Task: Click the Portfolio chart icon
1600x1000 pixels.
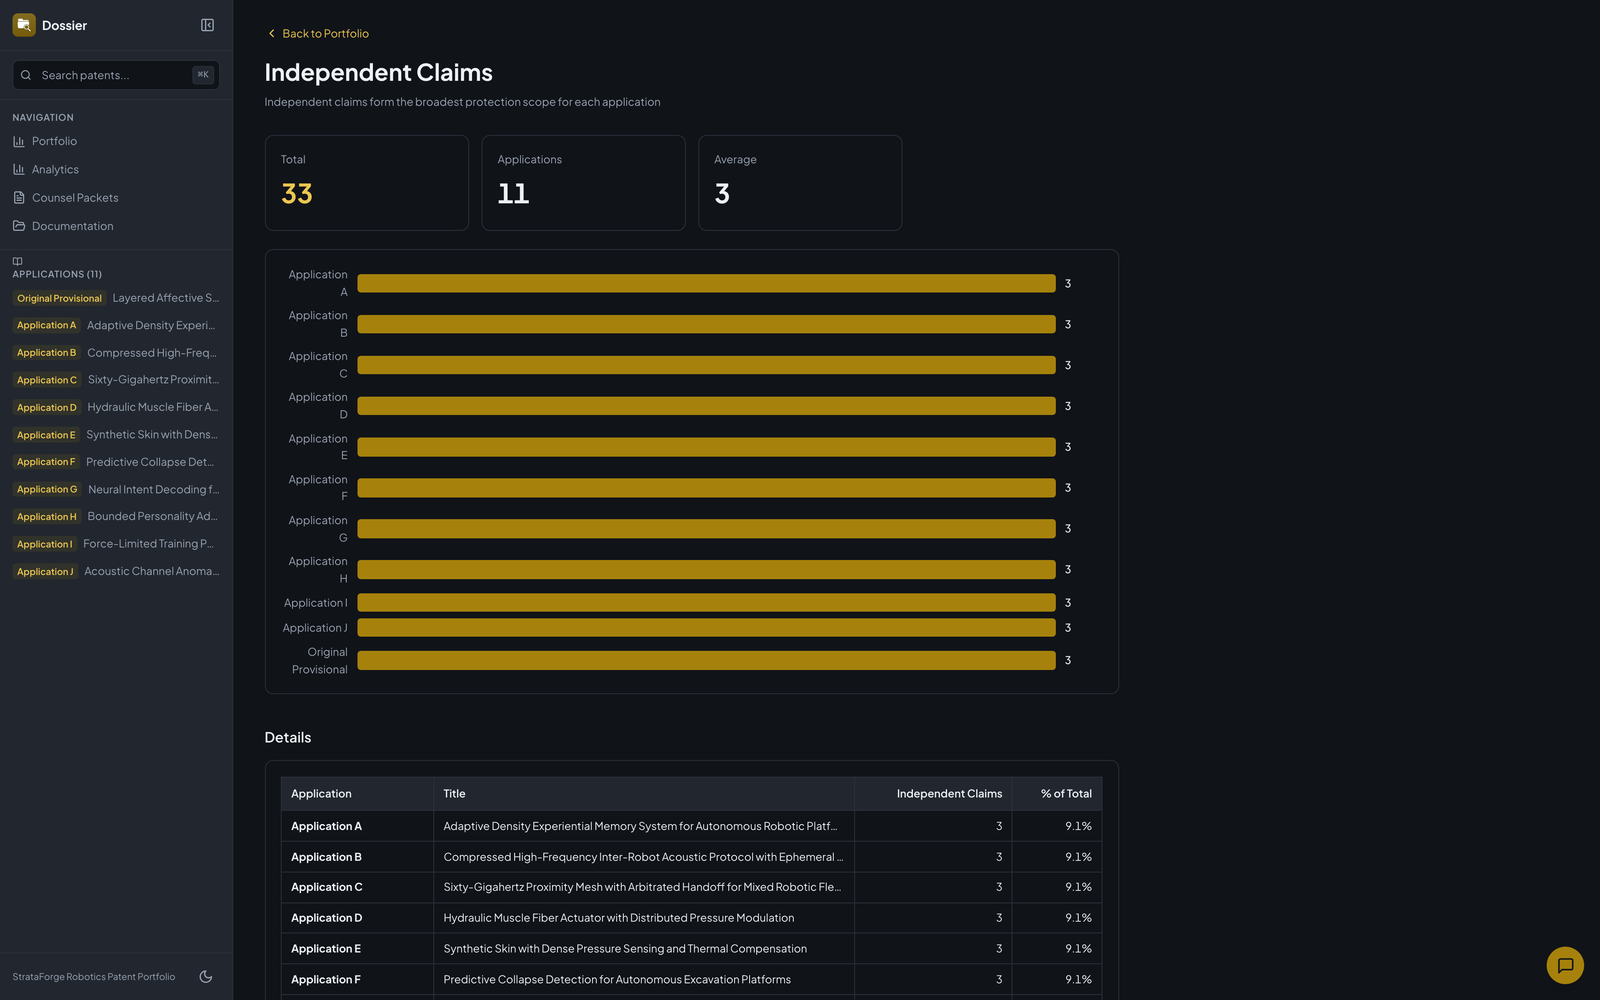Action: pos(19,141)
